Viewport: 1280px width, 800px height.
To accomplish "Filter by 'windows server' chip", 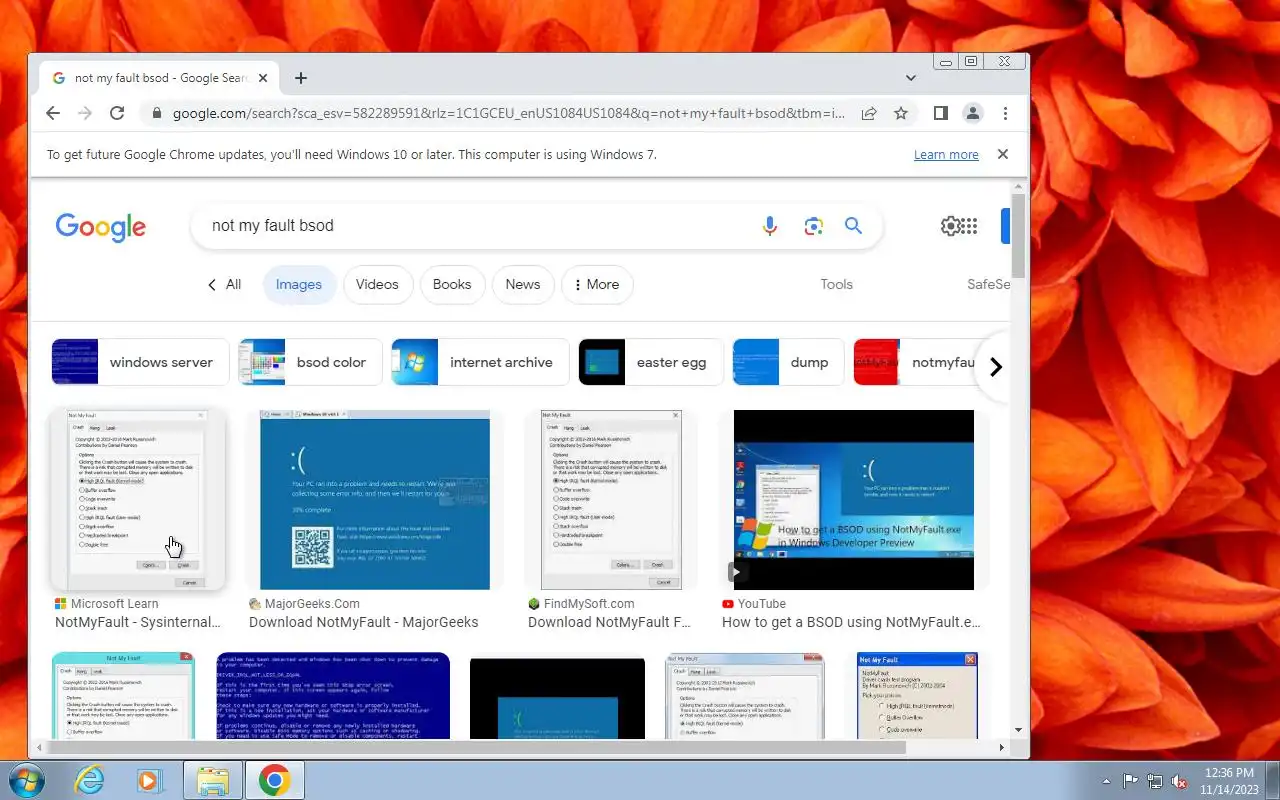I will [140, 362].
